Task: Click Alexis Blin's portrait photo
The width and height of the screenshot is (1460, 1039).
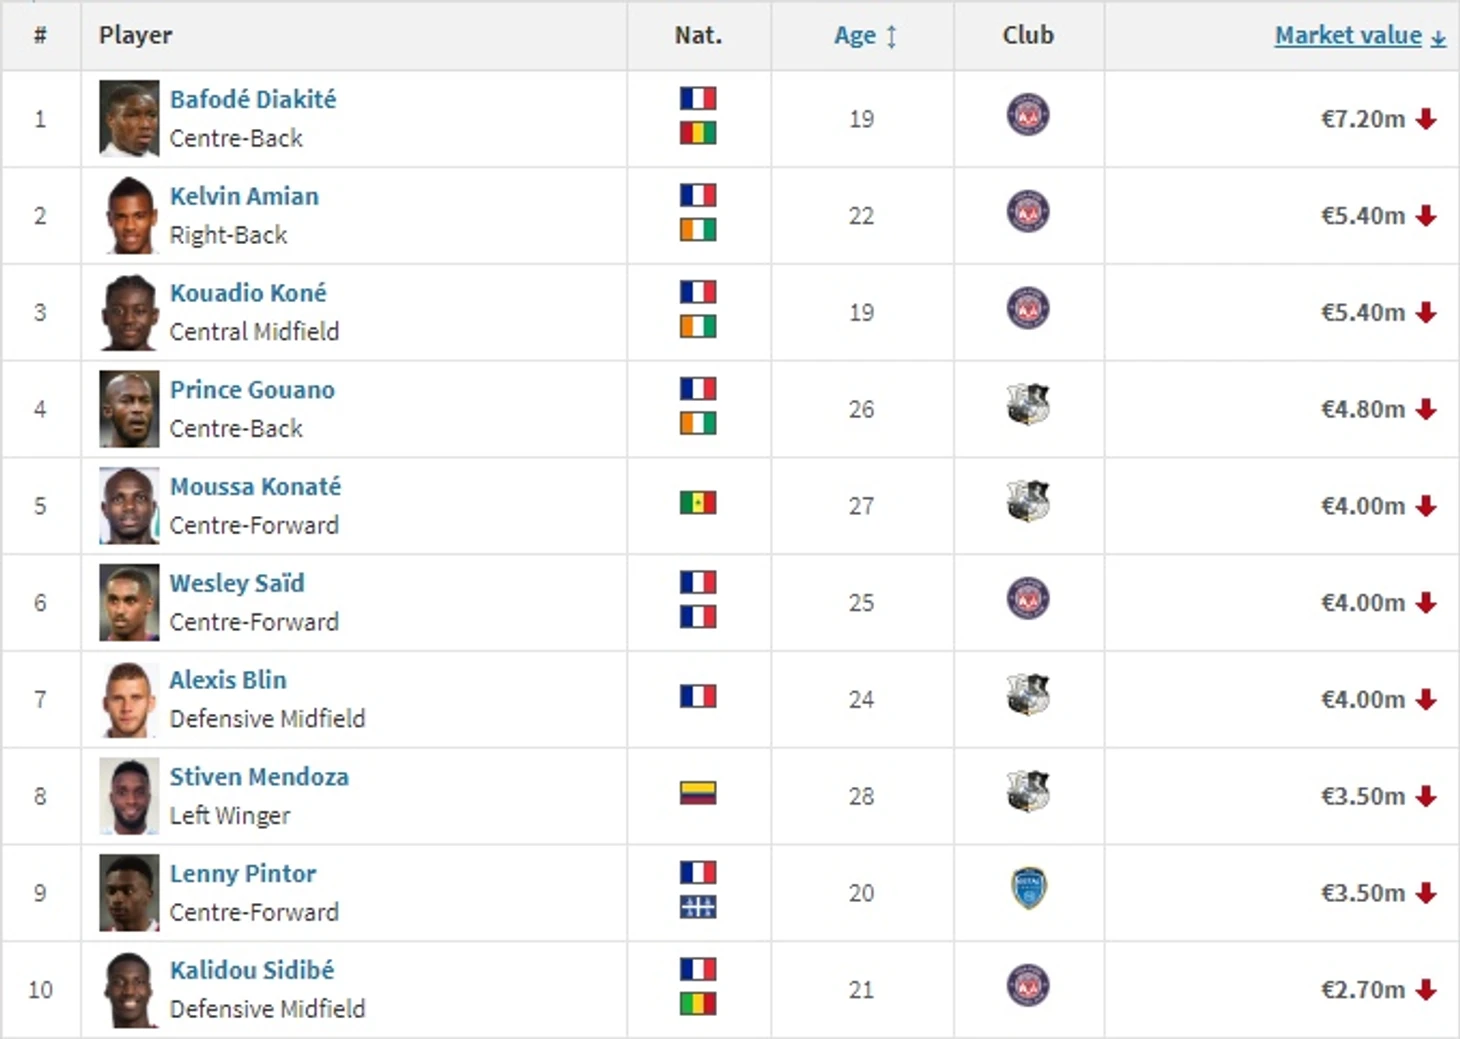Action: pyautogui.click(x=129, y=700)
